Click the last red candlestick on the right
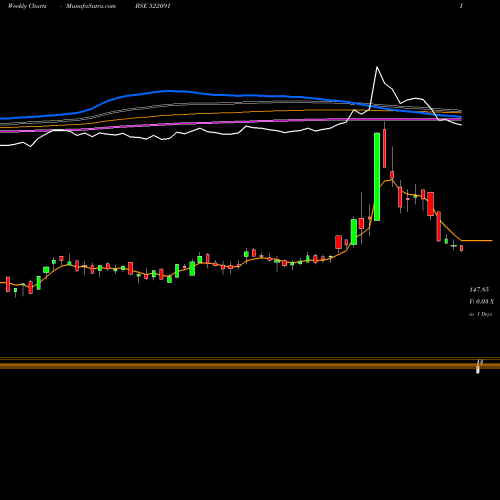 [x=462, y=248]
